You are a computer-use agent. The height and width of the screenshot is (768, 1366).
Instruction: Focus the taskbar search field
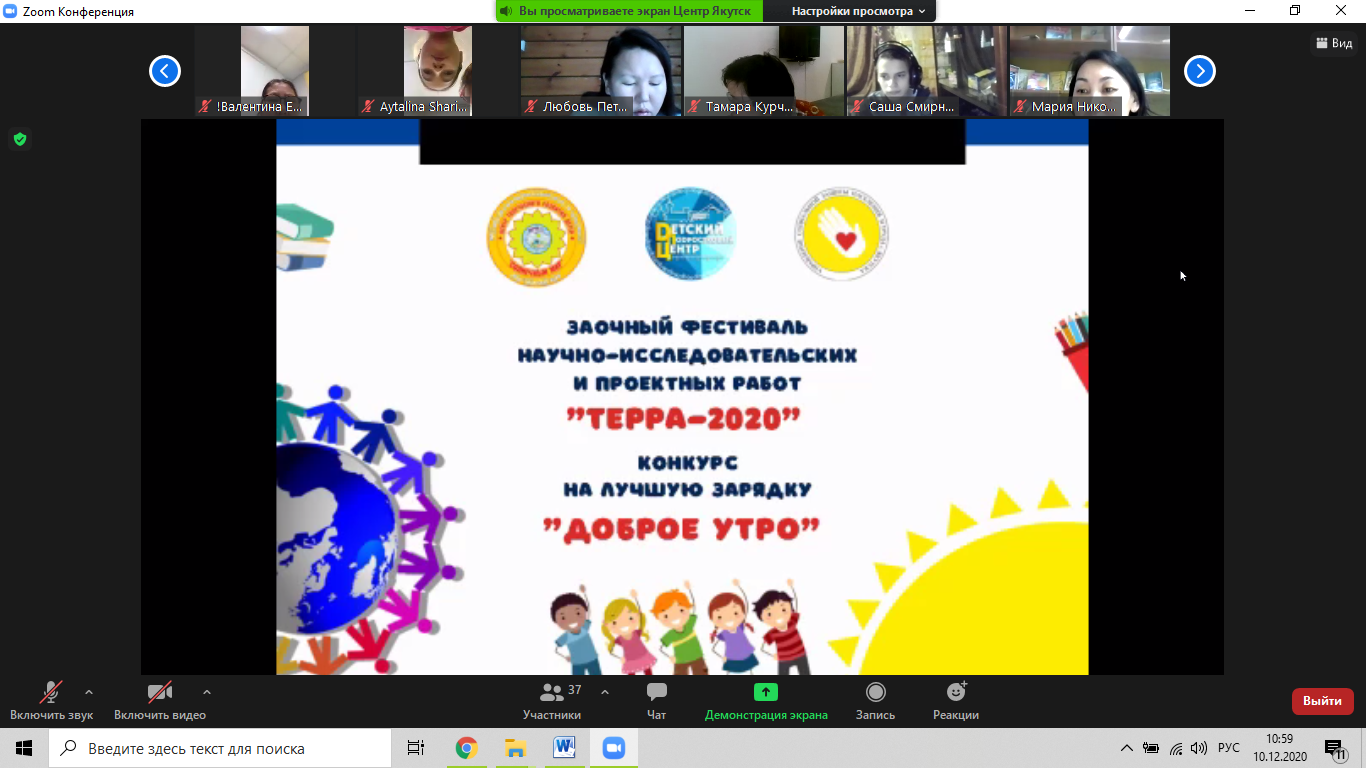pyautogui.click(x=220, y=748)
